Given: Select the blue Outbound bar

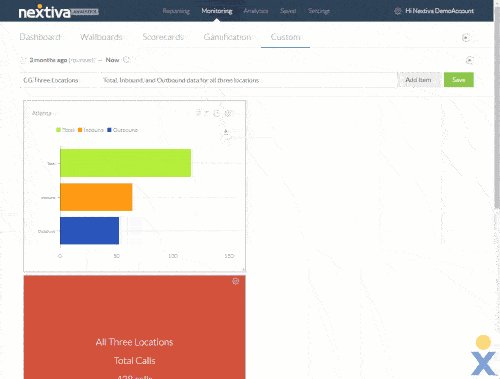Looking at the screenshot, I should pos(89,231).
